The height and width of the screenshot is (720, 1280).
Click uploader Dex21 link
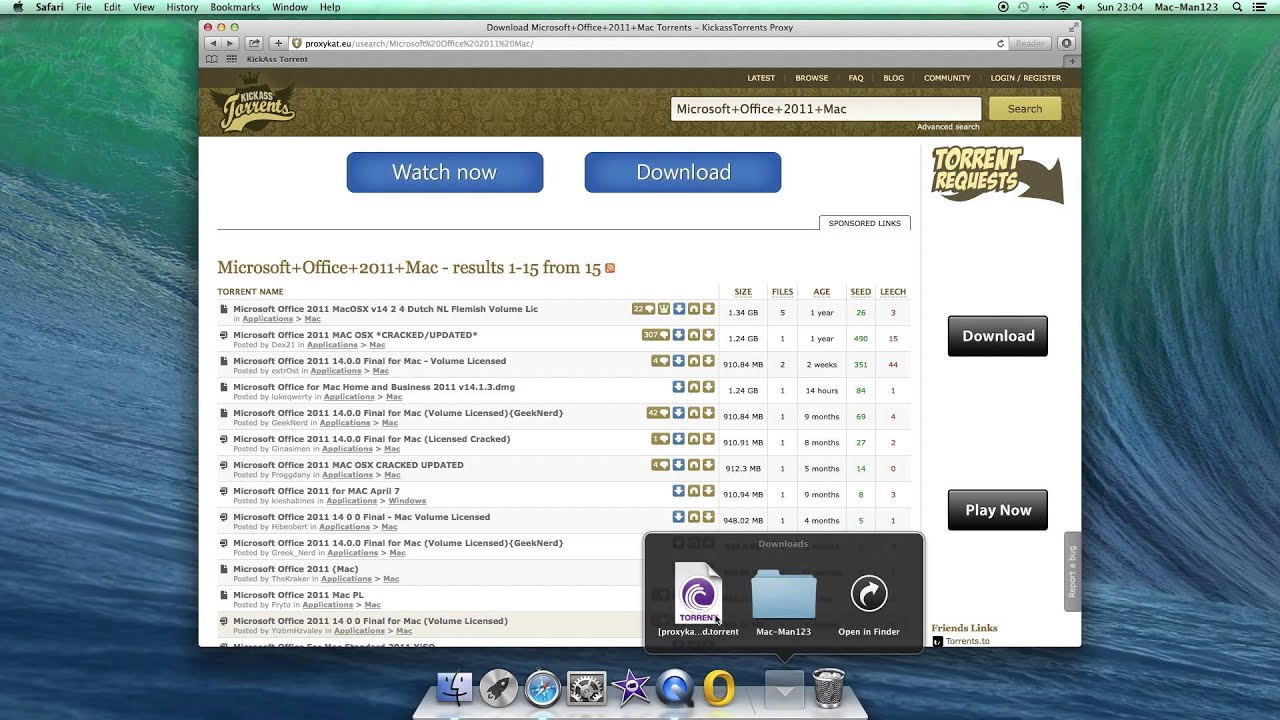coord(284,345)
